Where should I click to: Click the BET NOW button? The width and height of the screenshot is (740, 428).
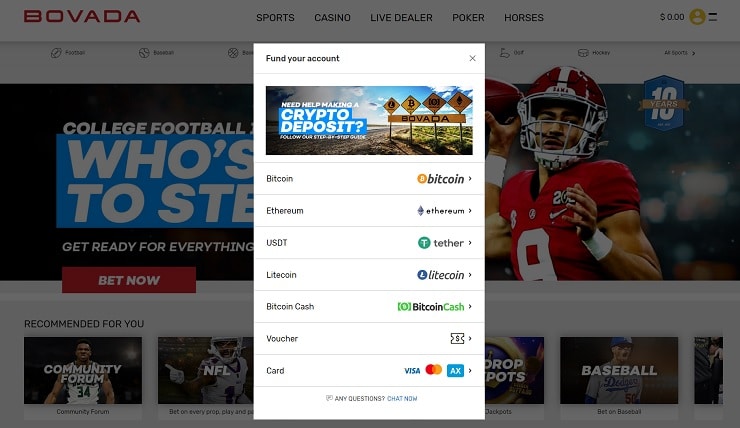[x=129, y=280]
